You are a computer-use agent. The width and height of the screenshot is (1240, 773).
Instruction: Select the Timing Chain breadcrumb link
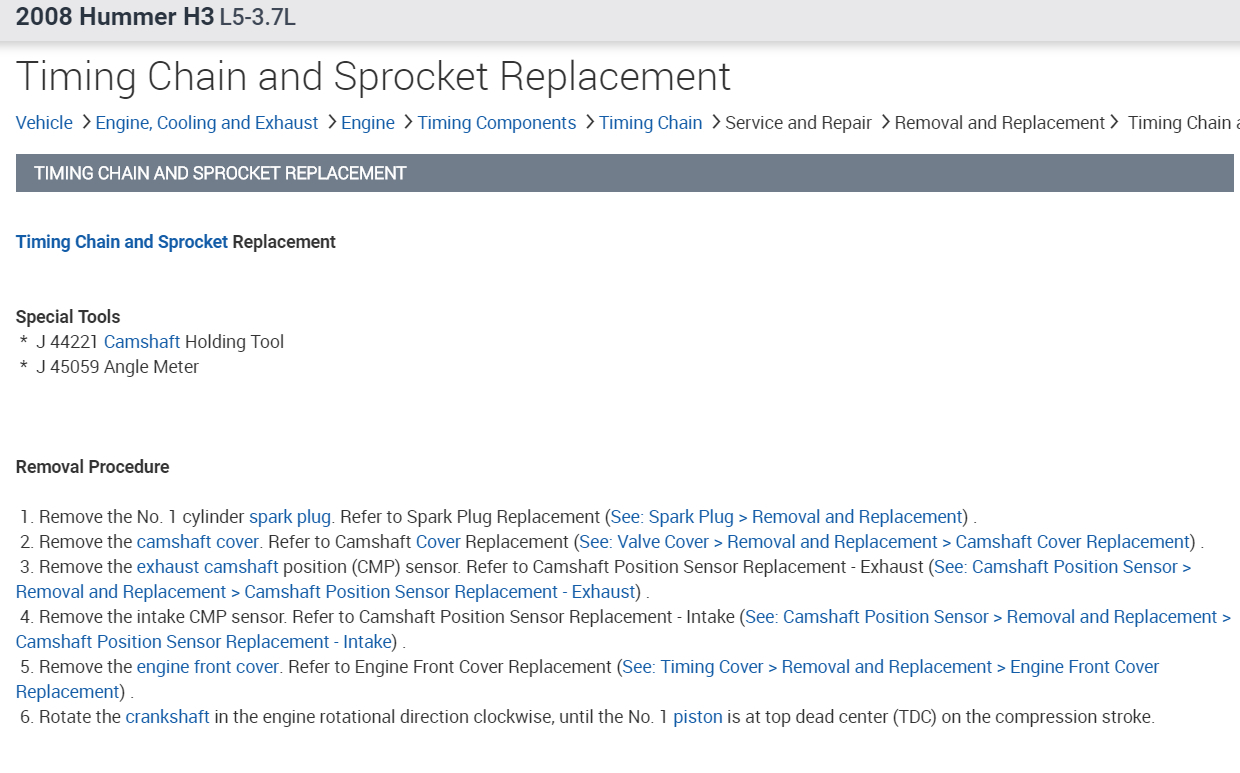click(x=651, y=123)
